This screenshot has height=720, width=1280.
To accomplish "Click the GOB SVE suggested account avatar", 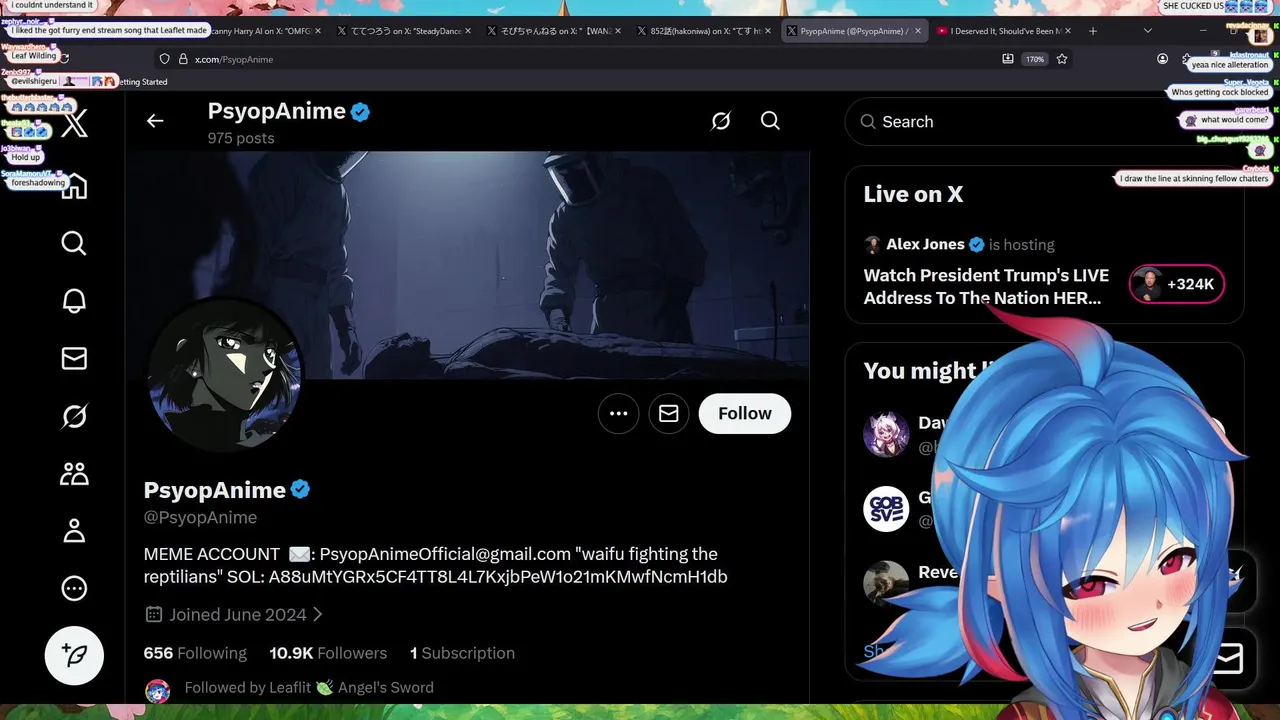I will [886, 509].
